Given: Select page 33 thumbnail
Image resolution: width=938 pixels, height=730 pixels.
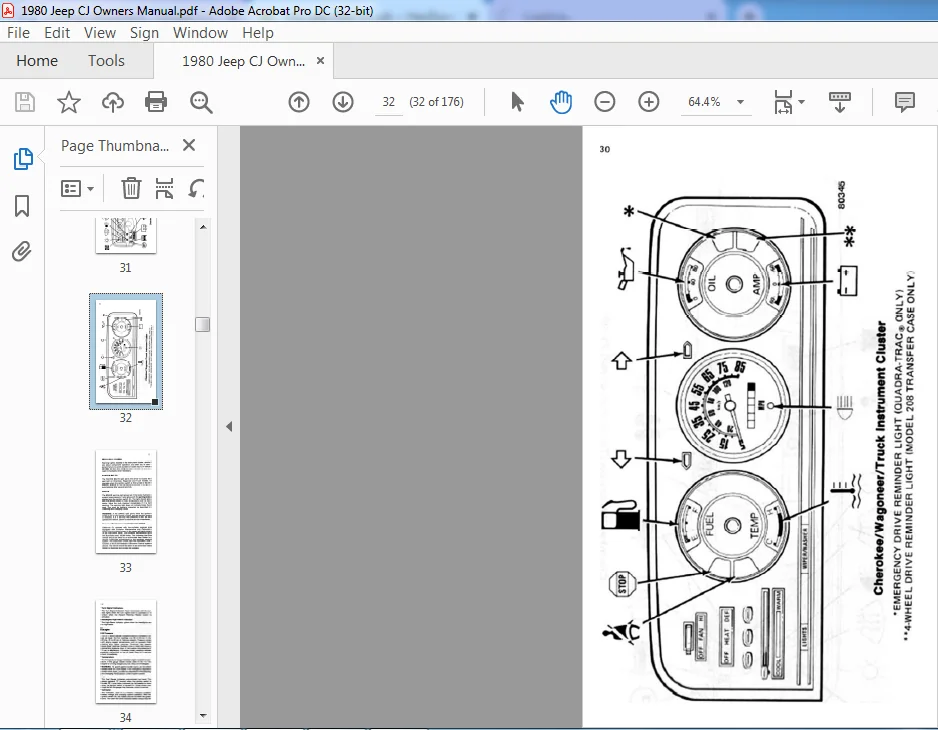Looking at the screenshot, I should [x=126, y=501].
